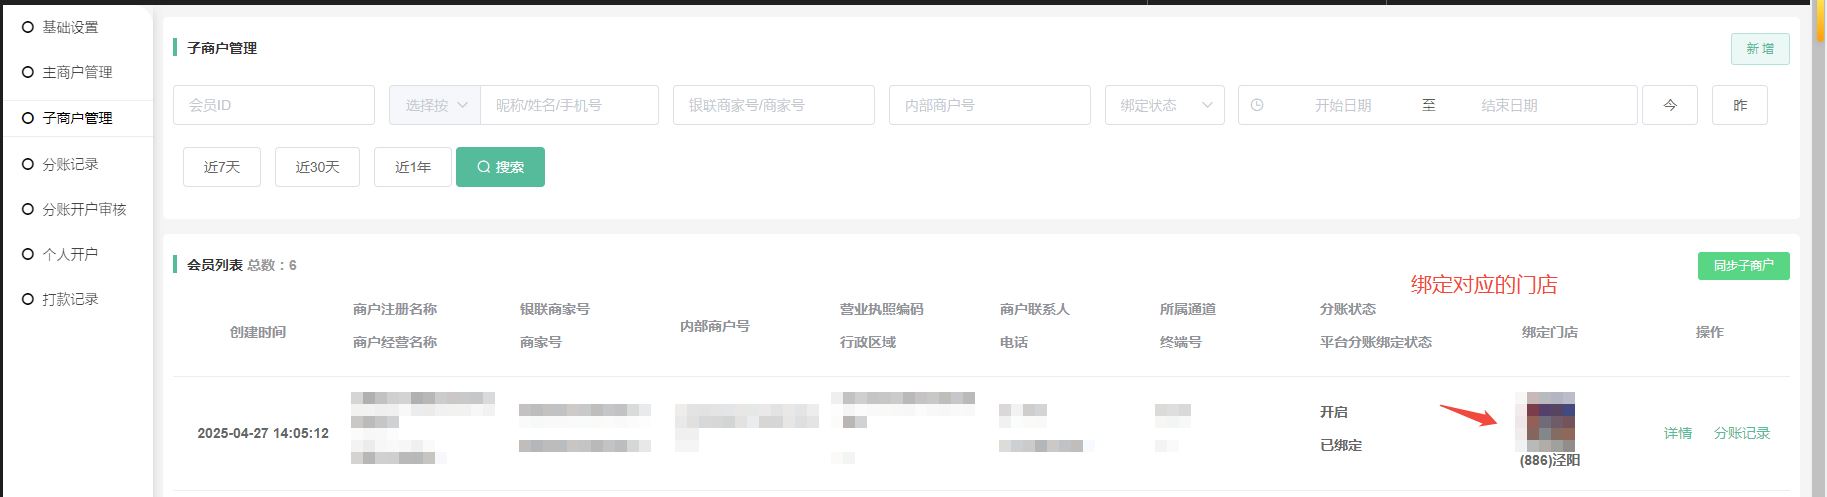Filter by 近30天
This screenshot has width=1827, height=497.
(x=317, y=167)
